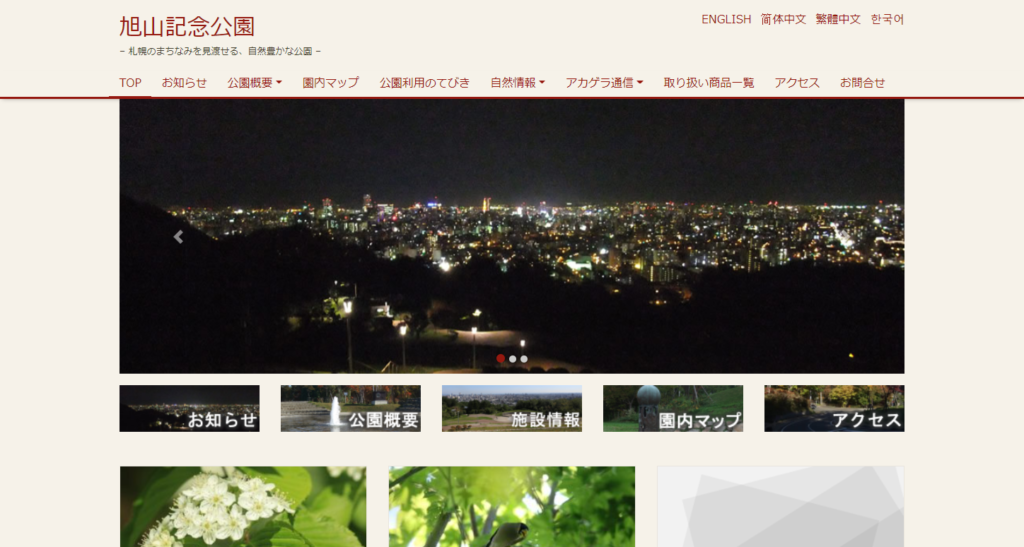Open the 園内マップ thumbnail banner
This screenshot has height=547, width=1024.
coord(673,409)
